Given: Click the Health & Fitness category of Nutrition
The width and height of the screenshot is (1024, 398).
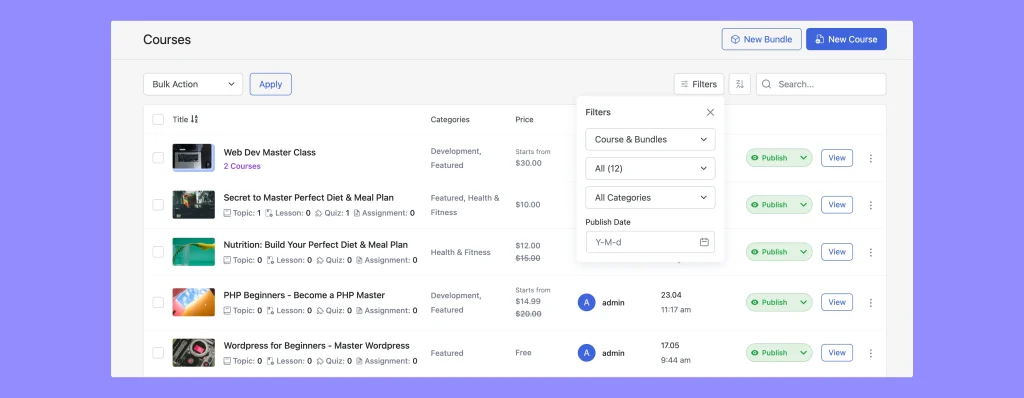Looking at the screenshot, I should [x=460, y=252].
